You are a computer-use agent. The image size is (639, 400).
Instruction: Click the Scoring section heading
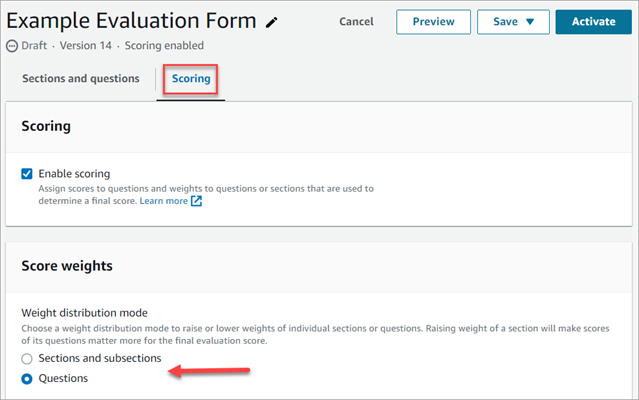(46, 127)
